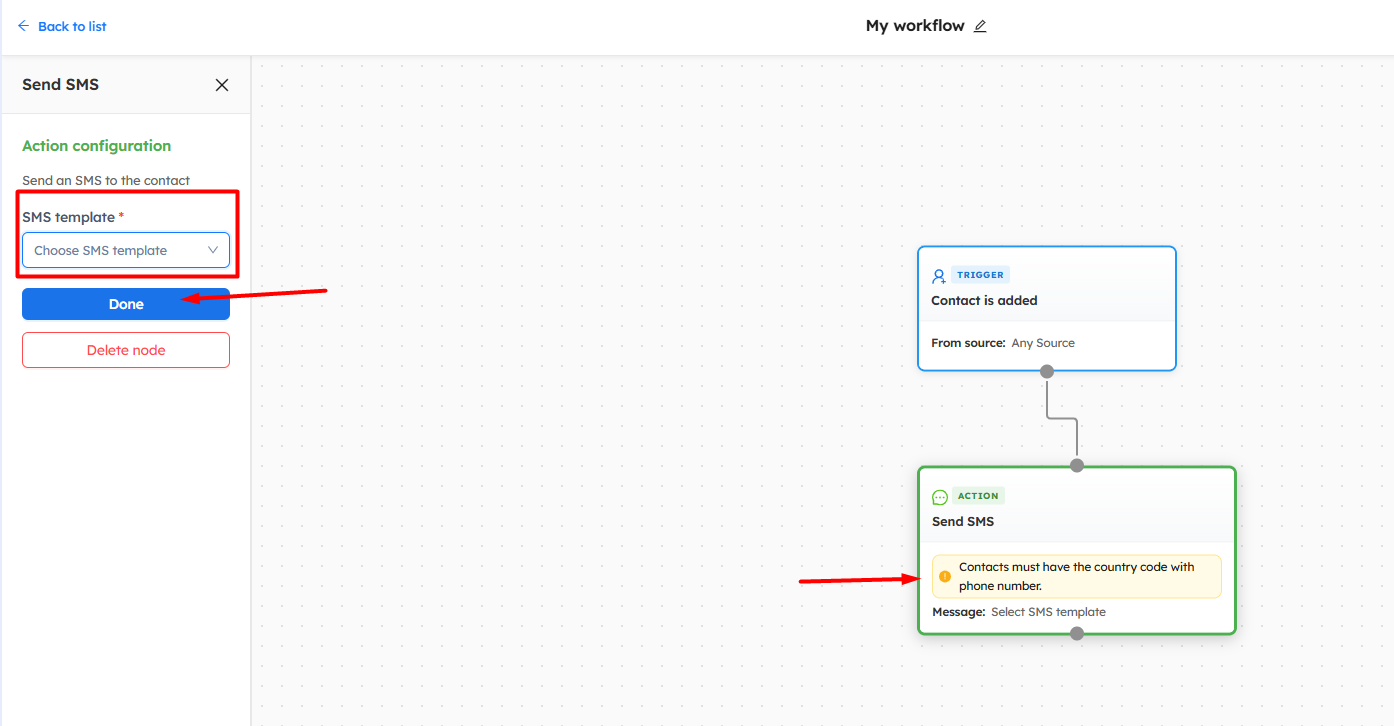This screenshot has width=1394, height=726.
Task: Click the Delete node button
Action: click(x=126, y=350)
